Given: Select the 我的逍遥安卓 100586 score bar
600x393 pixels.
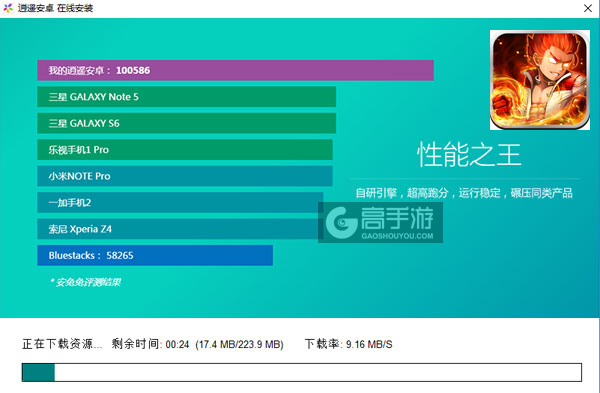Looking at the screenshot, I should 235,70.
